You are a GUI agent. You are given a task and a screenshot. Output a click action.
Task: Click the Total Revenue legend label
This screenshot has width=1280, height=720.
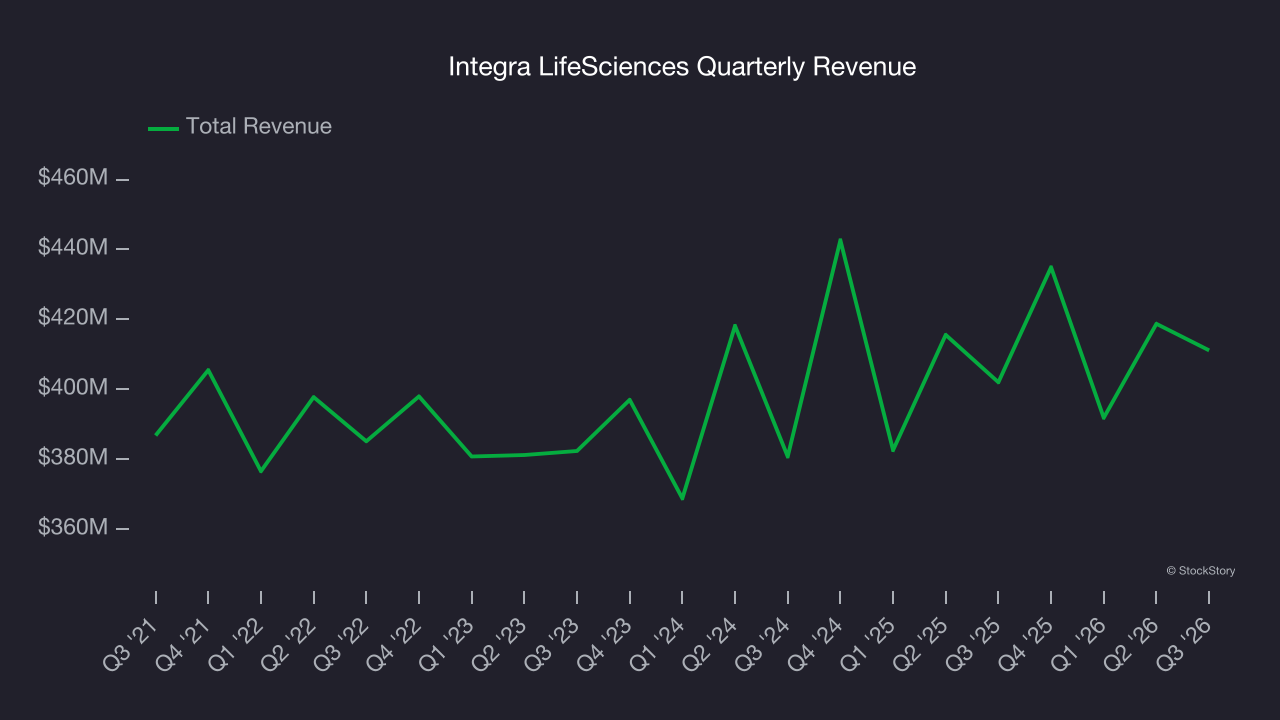point(259,127)
